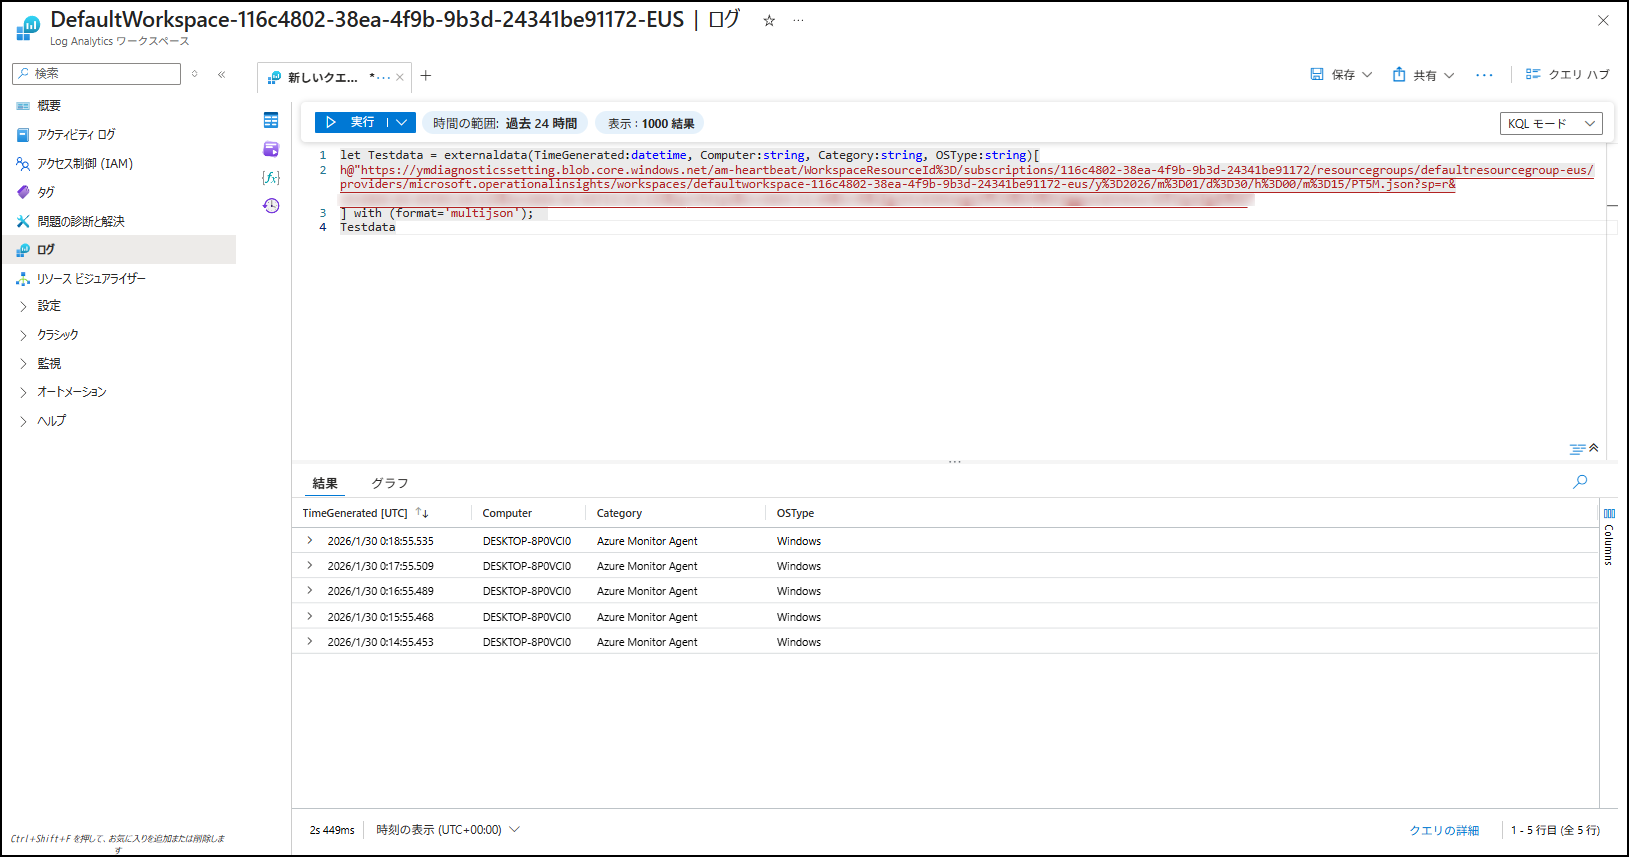Open the run options dropdown arrow
Screen dimensions: 1629x857
pos(401,122)
